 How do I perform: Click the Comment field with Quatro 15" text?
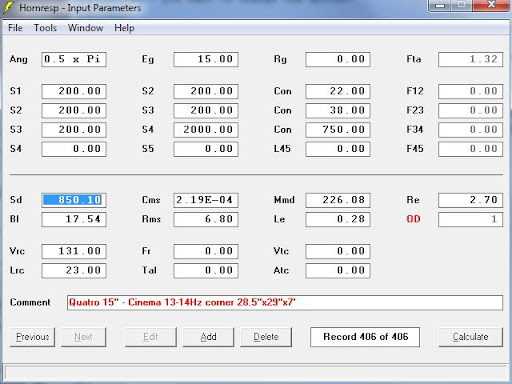click(285, 303)
